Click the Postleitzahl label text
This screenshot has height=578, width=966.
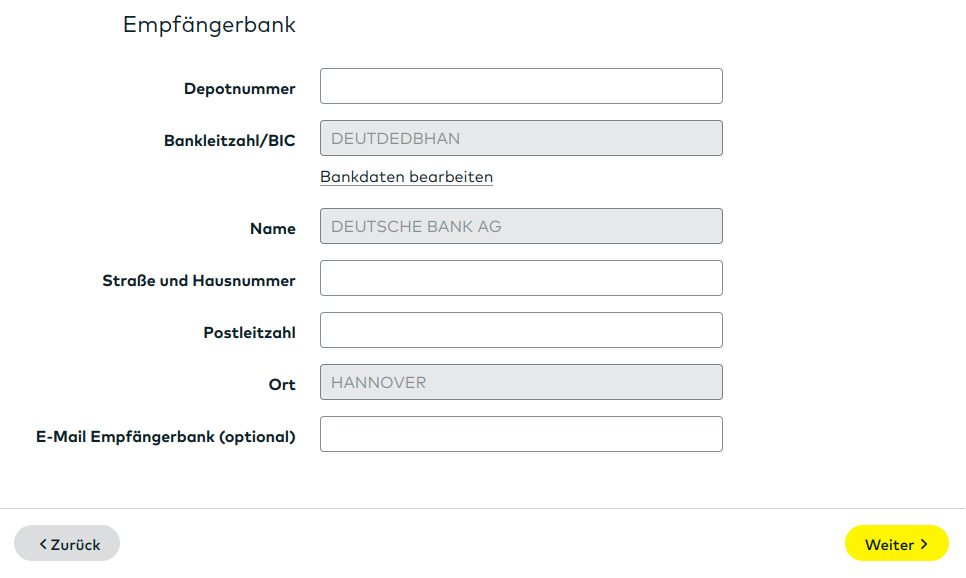249,333
